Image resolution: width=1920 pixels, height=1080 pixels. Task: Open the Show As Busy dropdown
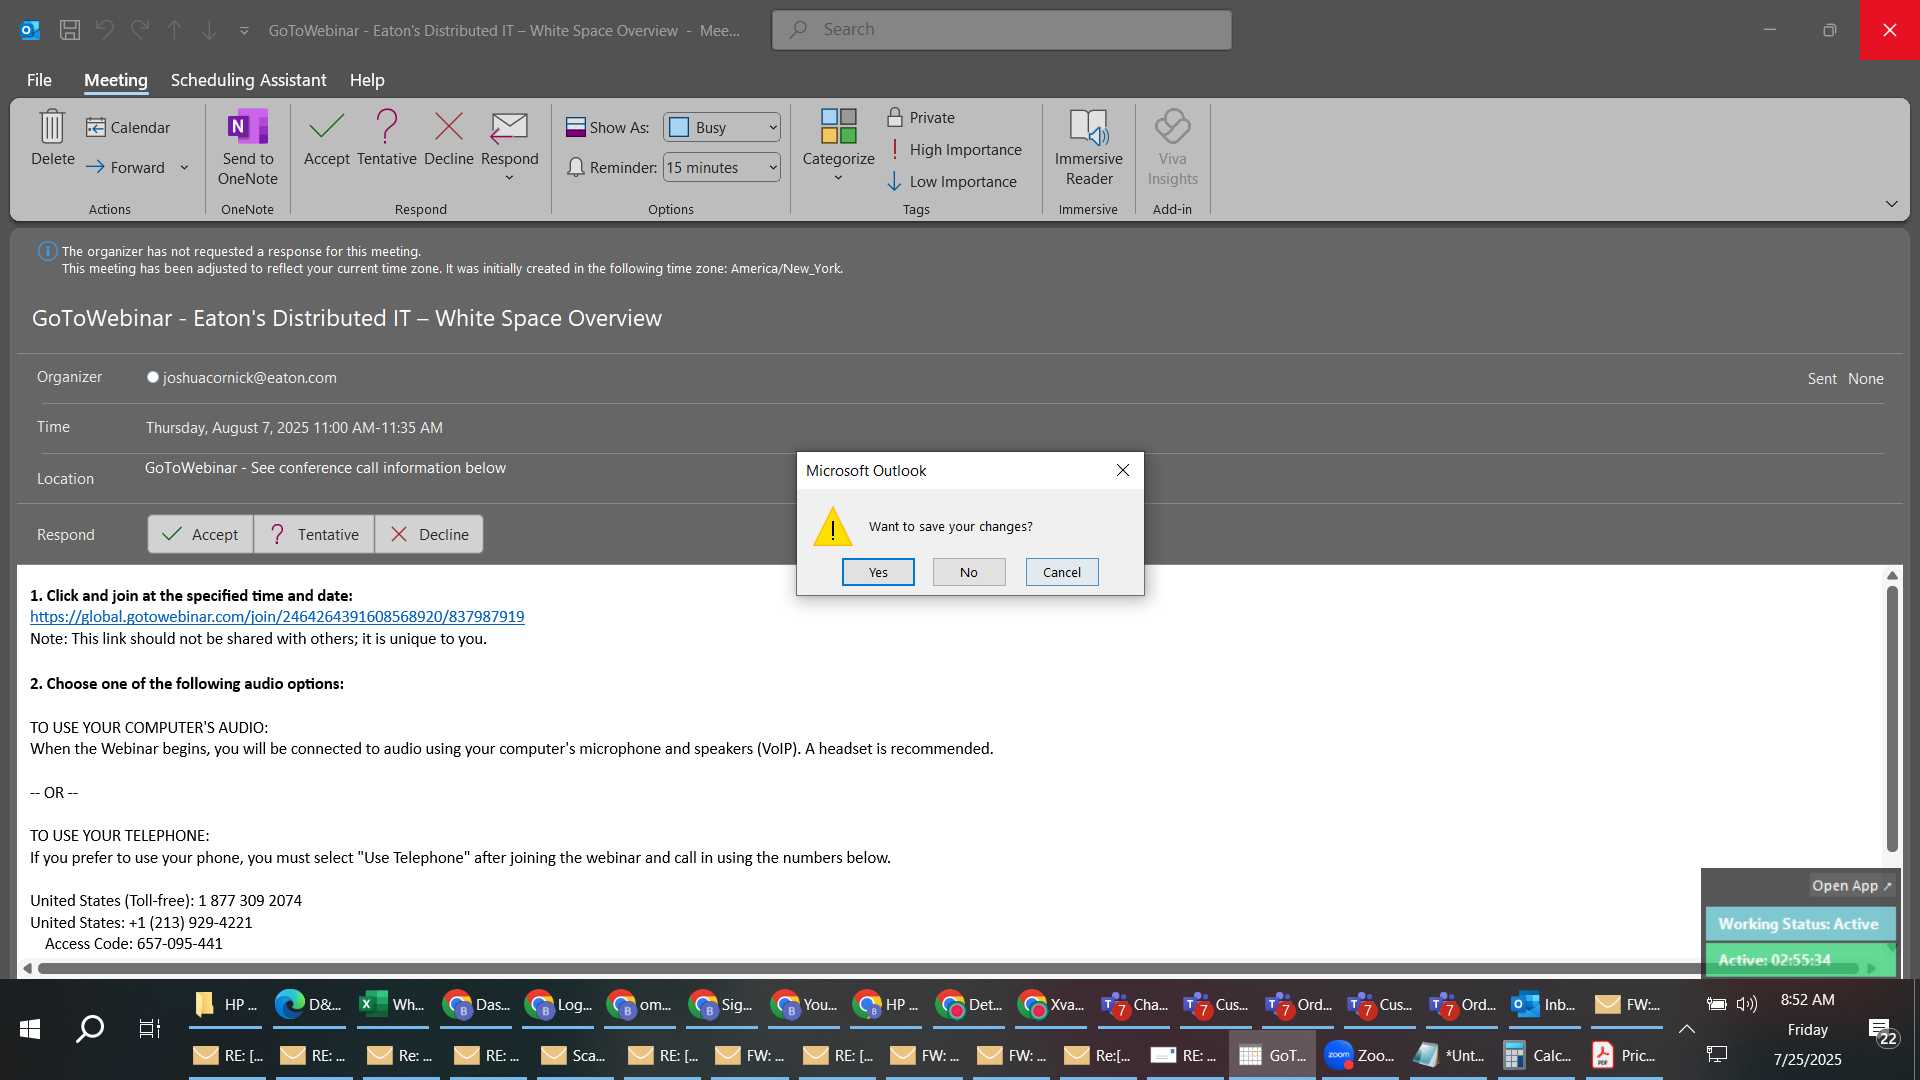[722, 127]
